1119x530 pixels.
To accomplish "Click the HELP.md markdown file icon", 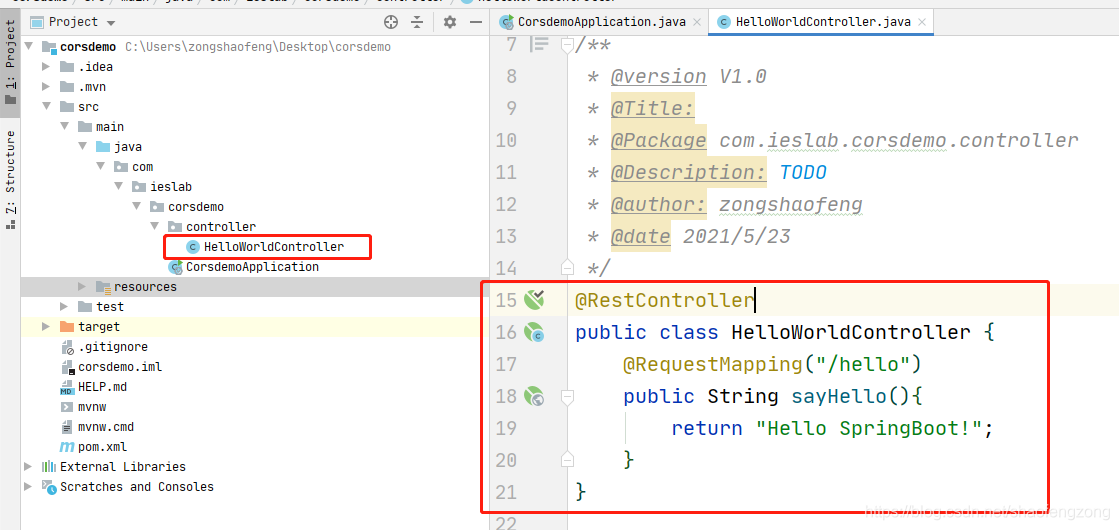I will pyautogui.click(x=67, y=387).
